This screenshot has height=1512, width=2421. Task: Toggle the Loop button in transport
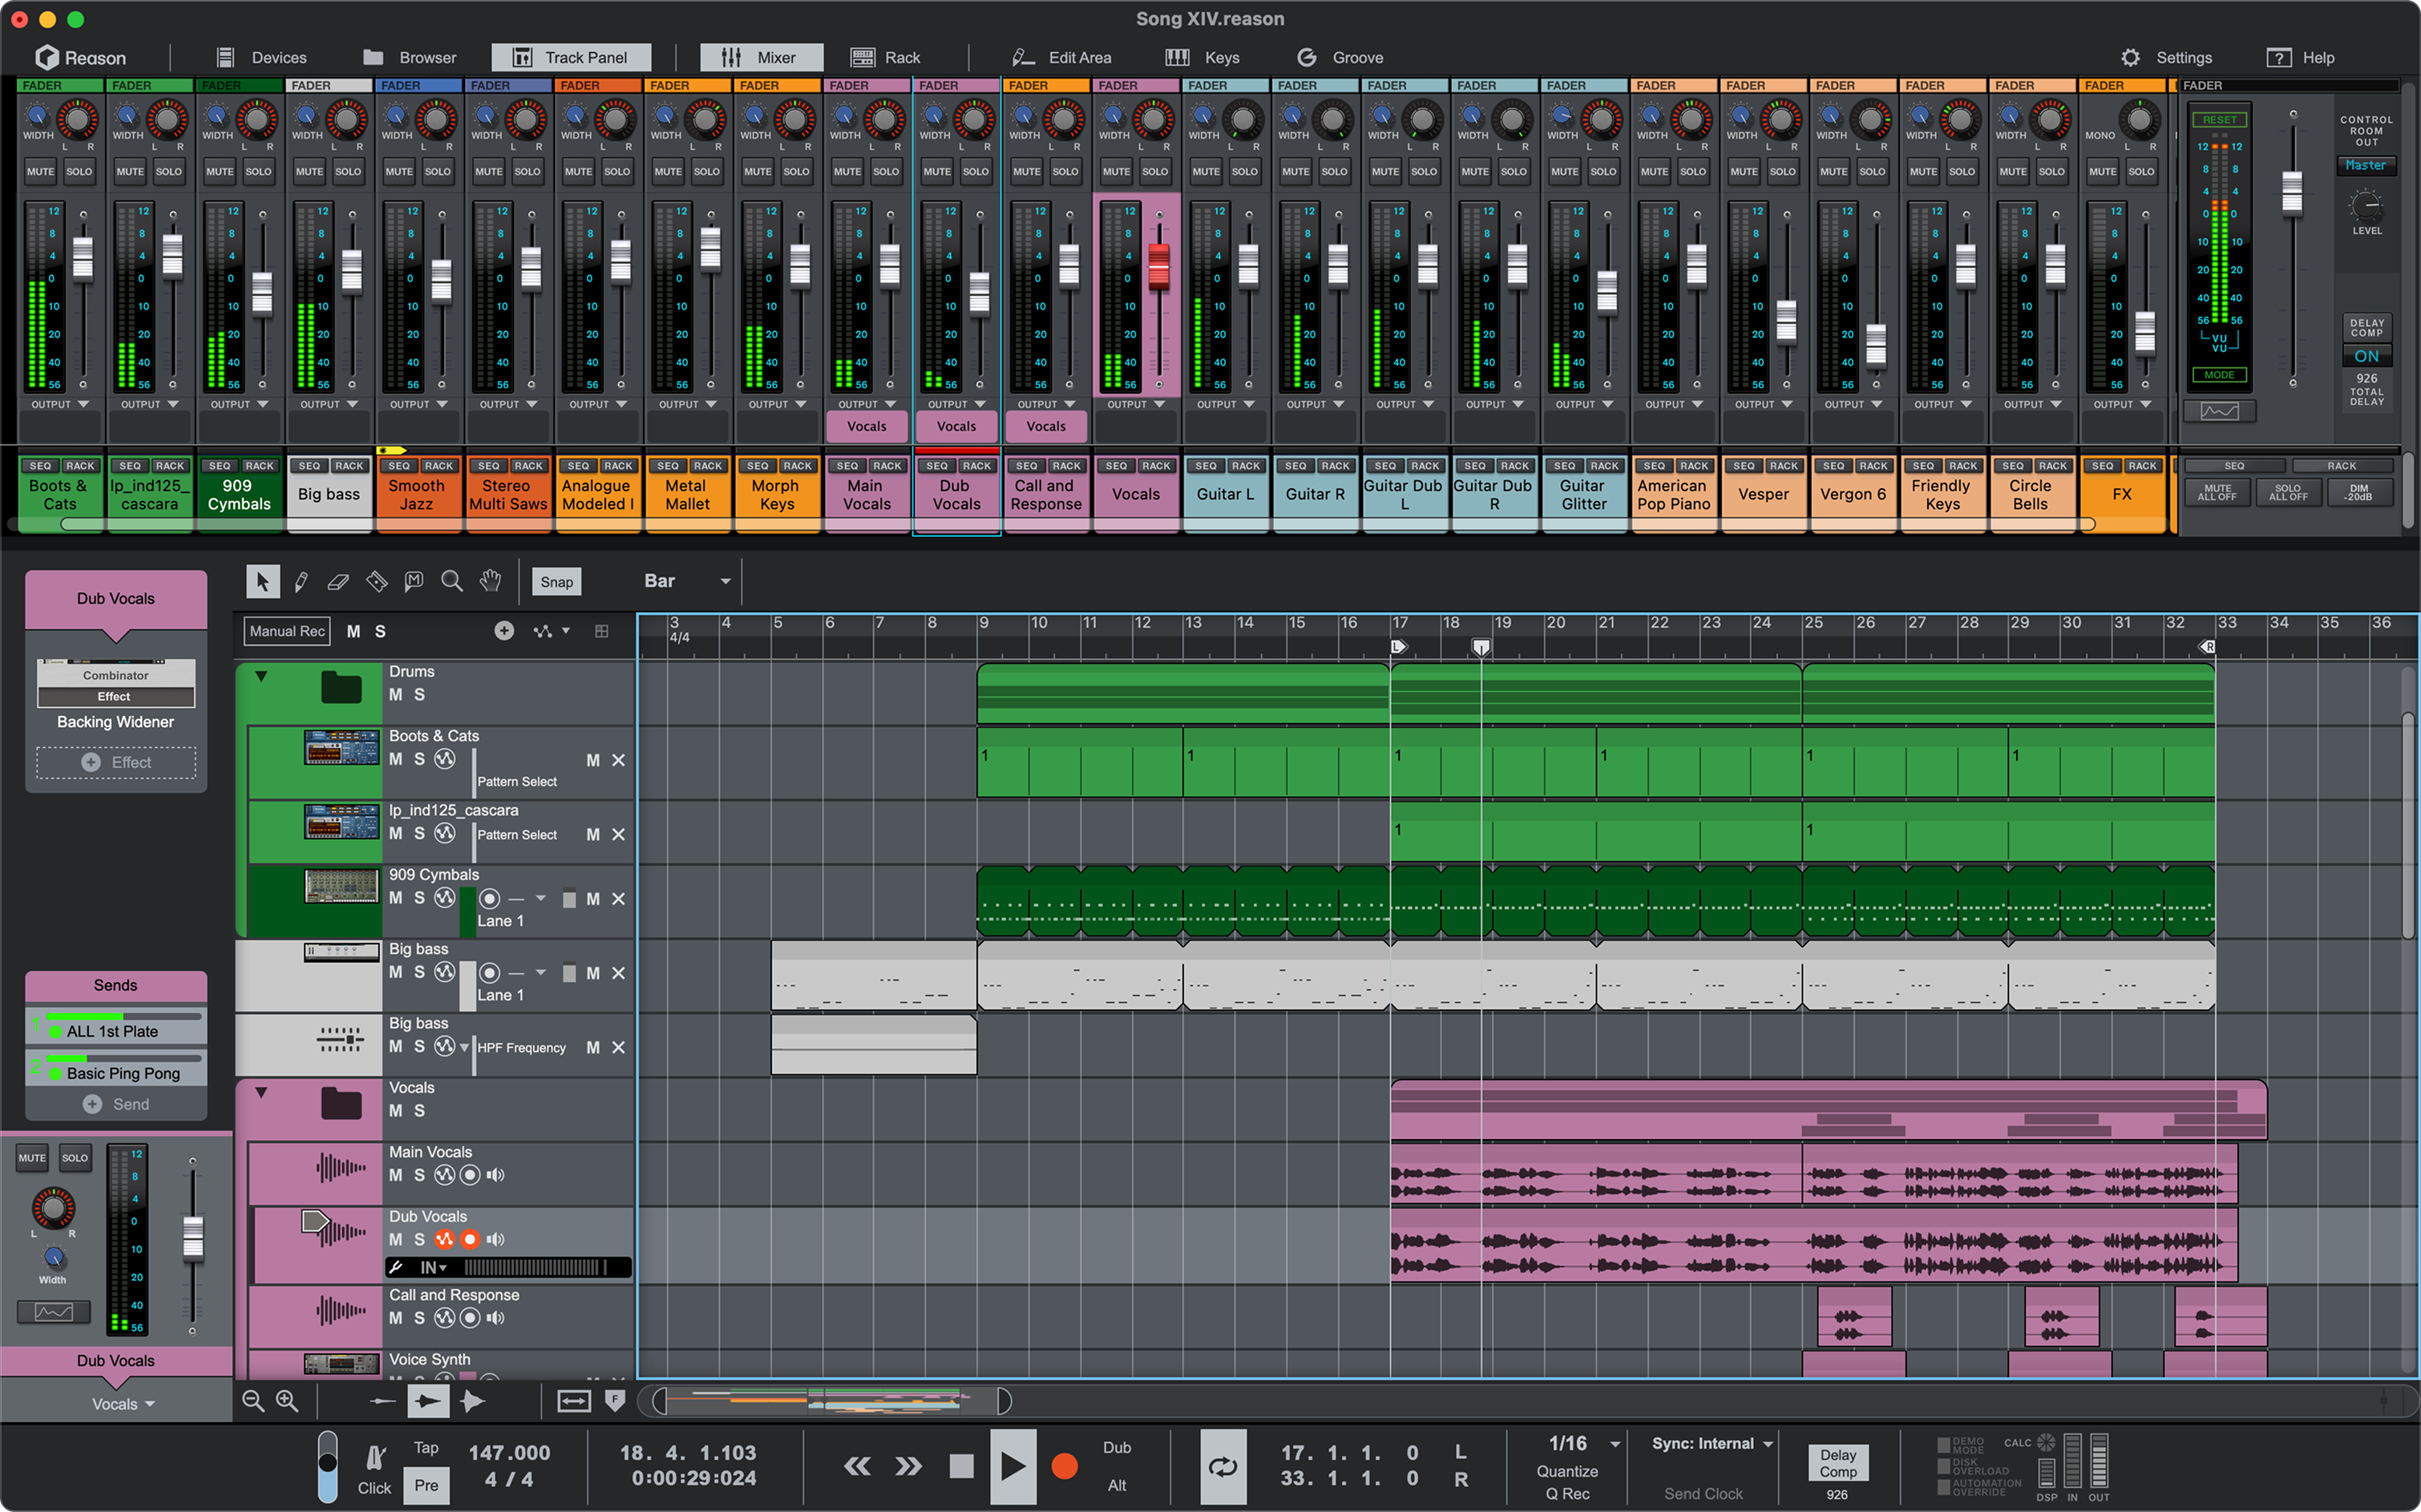[x=1222, y=1466]
